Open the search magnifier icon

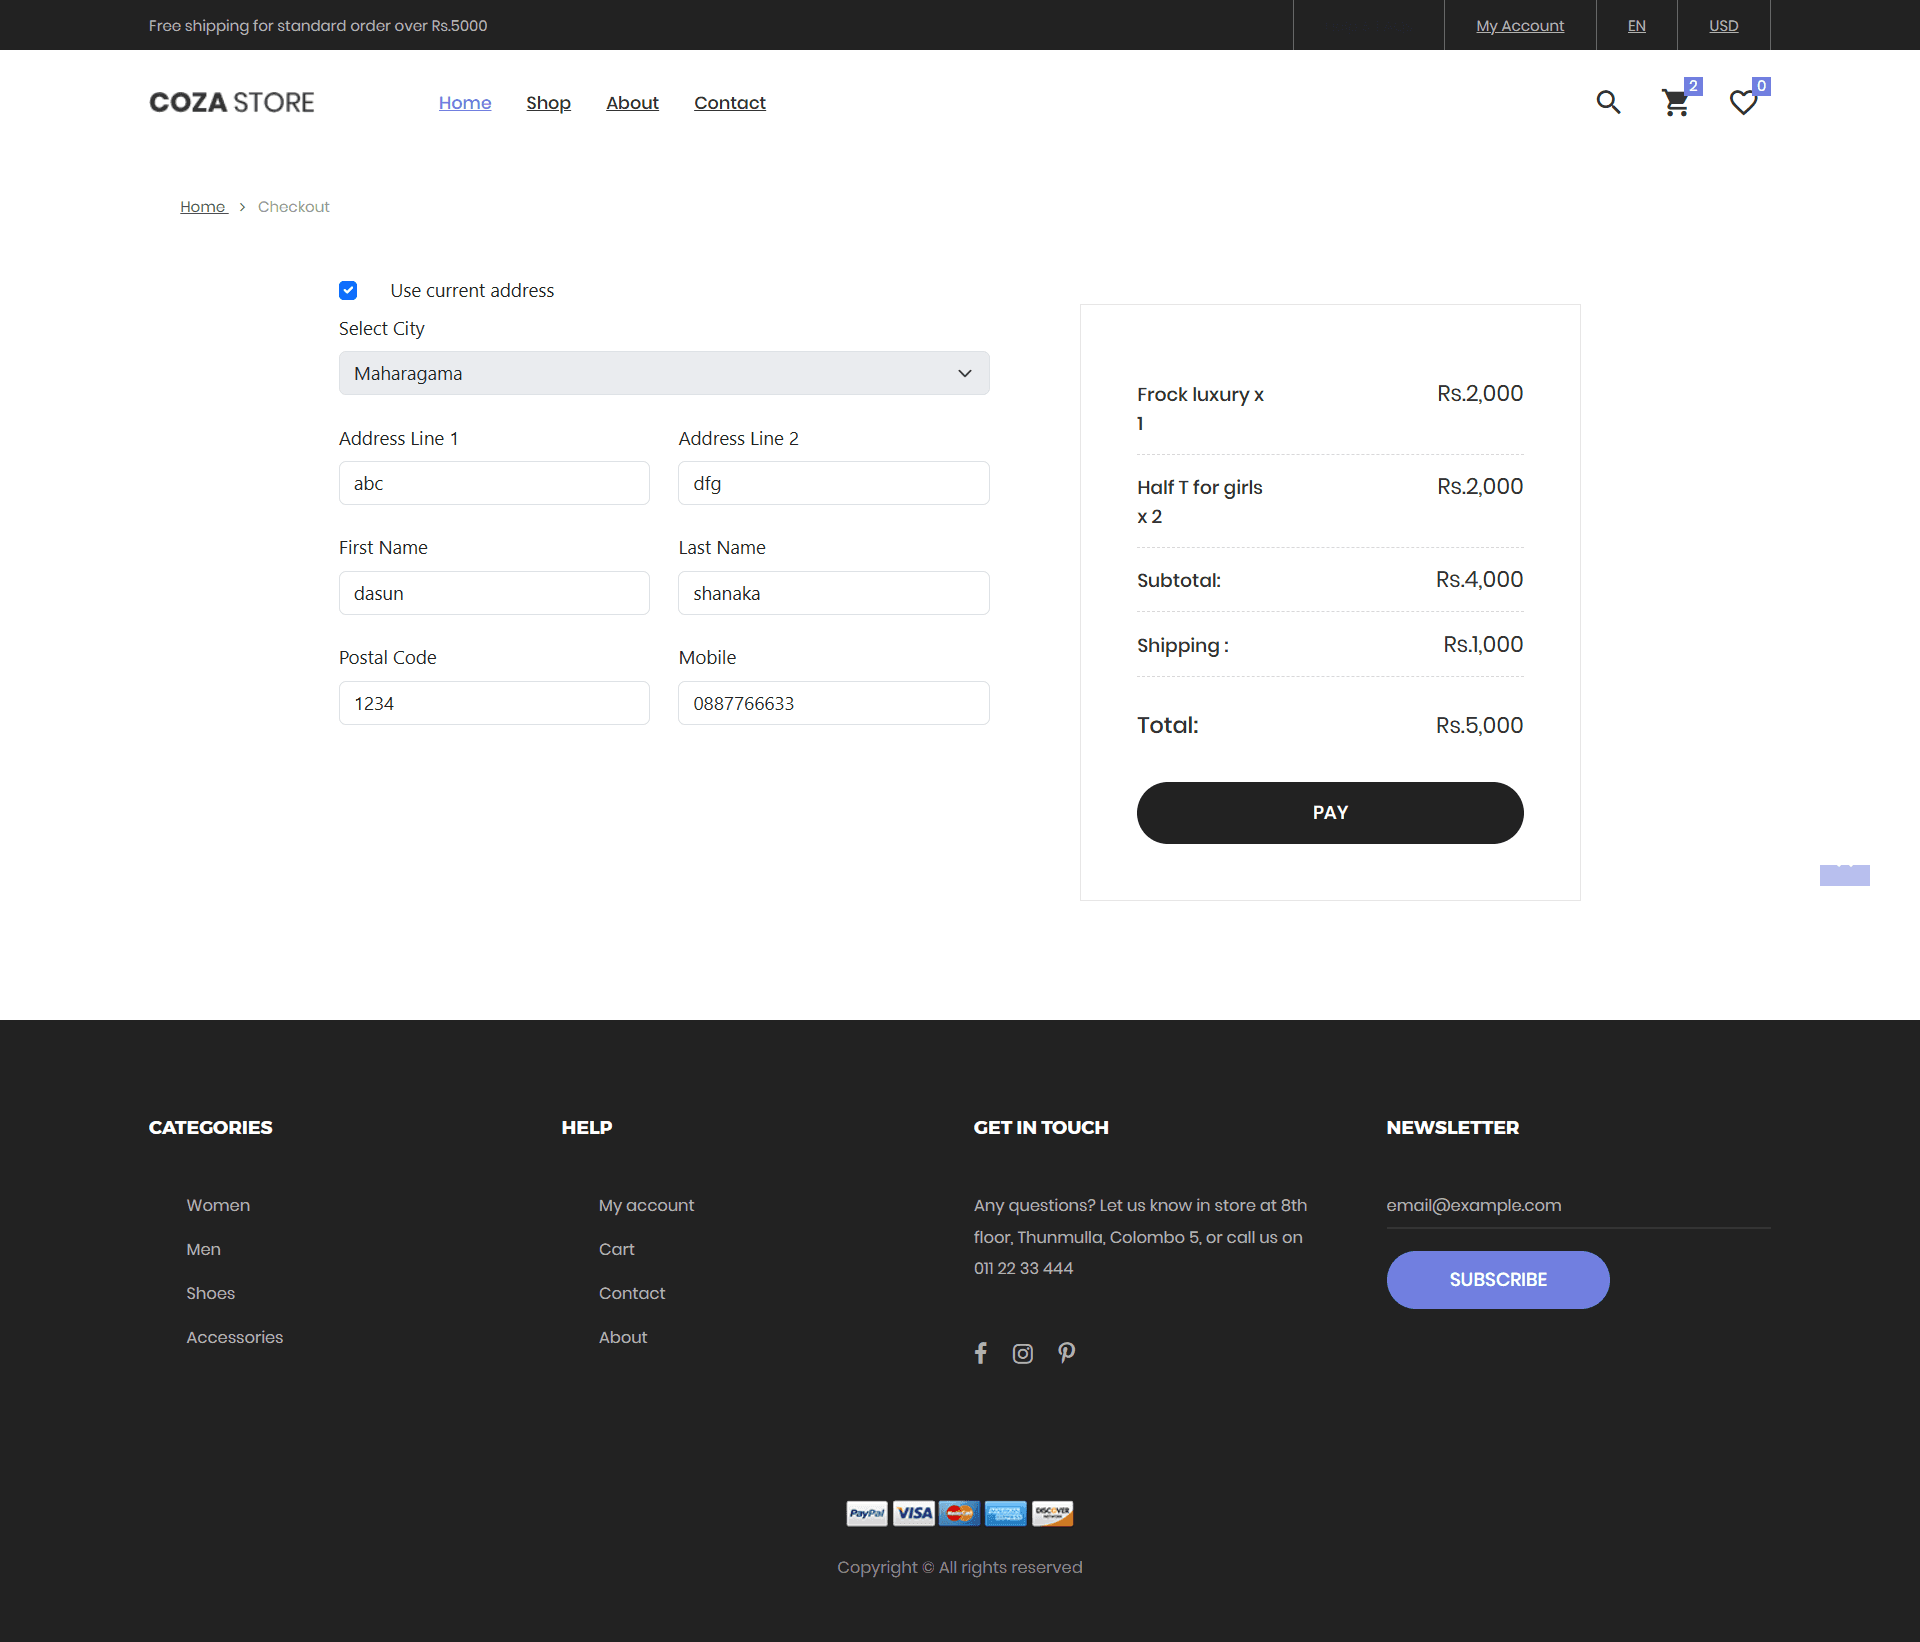click(1608, 102)
